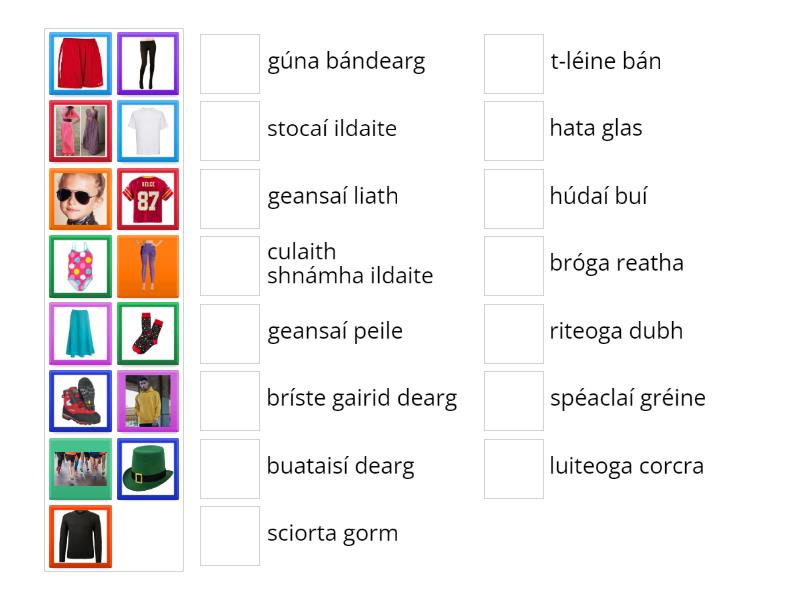Click the empty box beside "gúna bándearg"
This screenshot has width=800, height=600.
click(x=230, y=63)
